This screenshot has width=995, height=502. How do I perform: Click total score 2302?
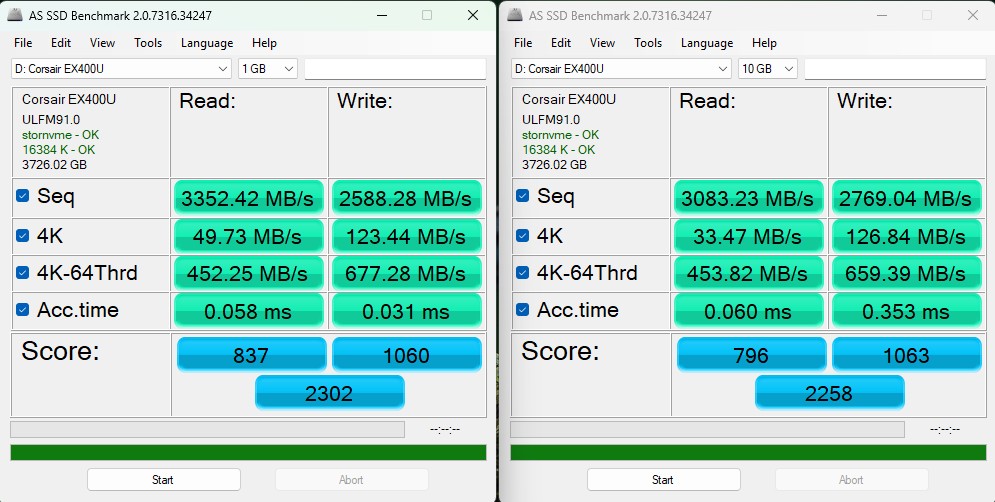[329, 392]
